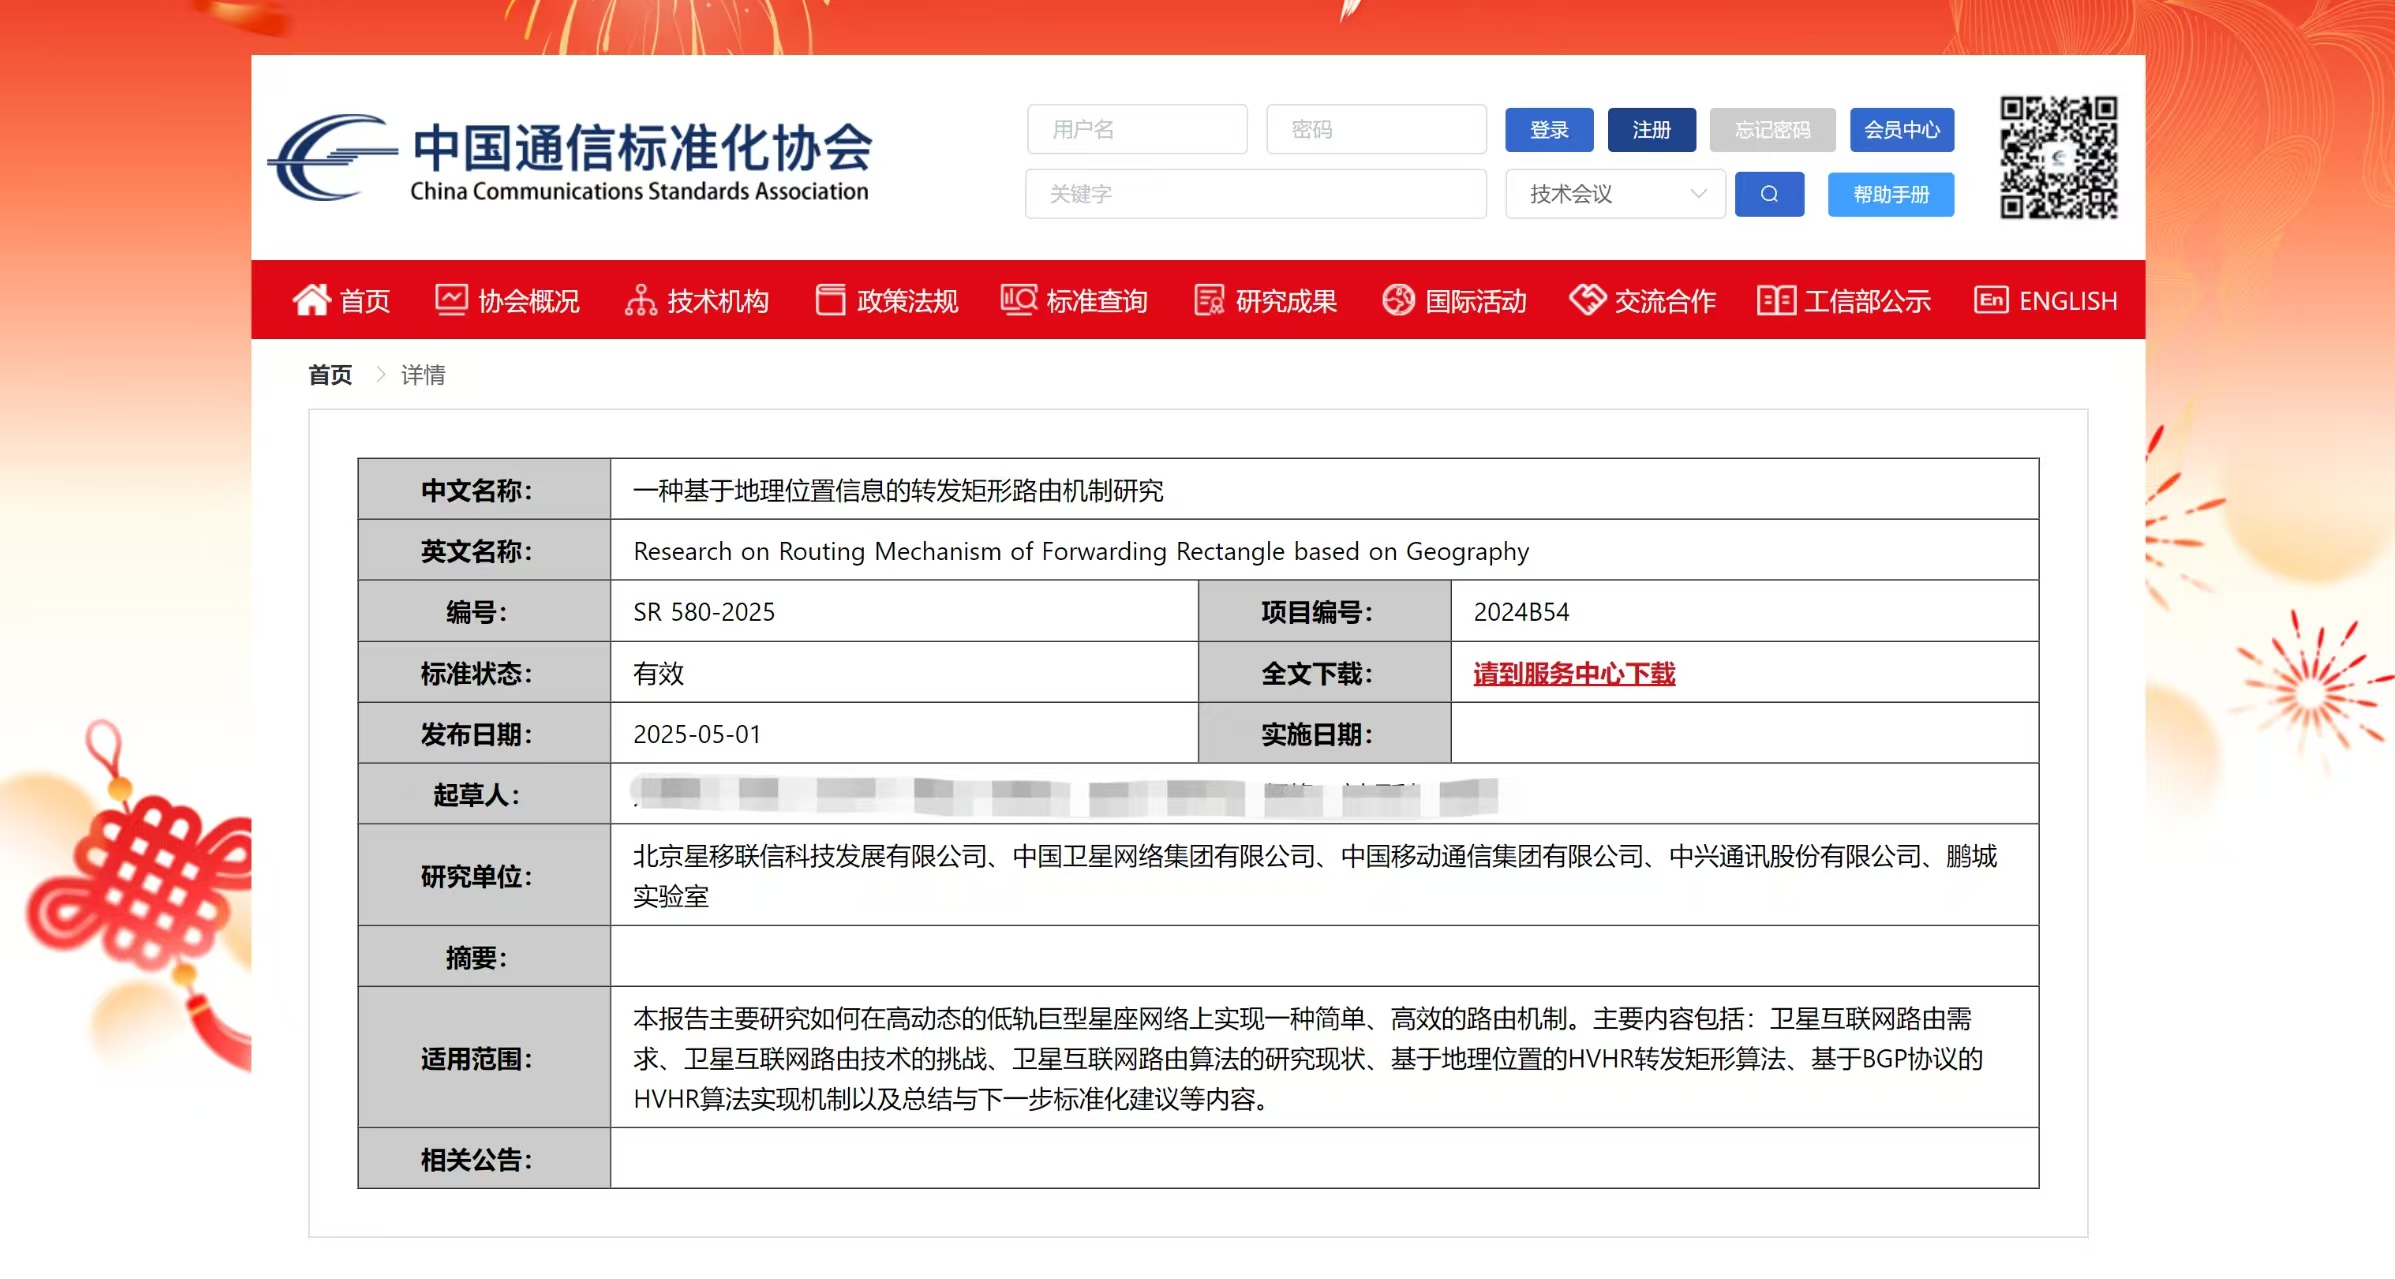Open 标准查询 via its search-document icon
This screenshot has height=1279, width=2395.
(x=1016, y=300)
